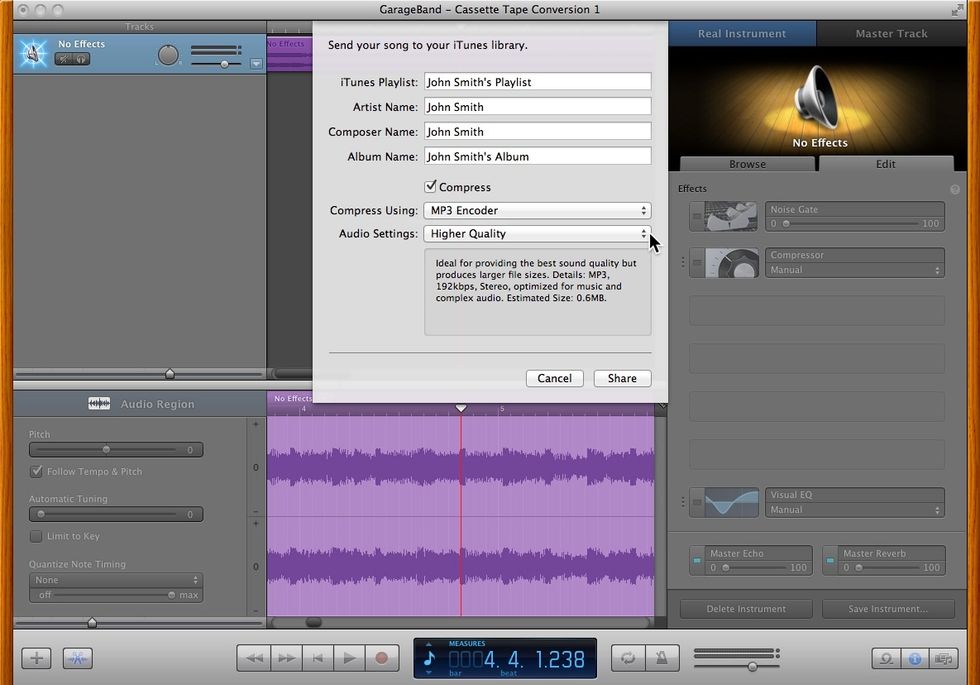Toggle Follow Tempo & Pitch
Viewport: 980px width, 685px height.
tap(37, 471)
